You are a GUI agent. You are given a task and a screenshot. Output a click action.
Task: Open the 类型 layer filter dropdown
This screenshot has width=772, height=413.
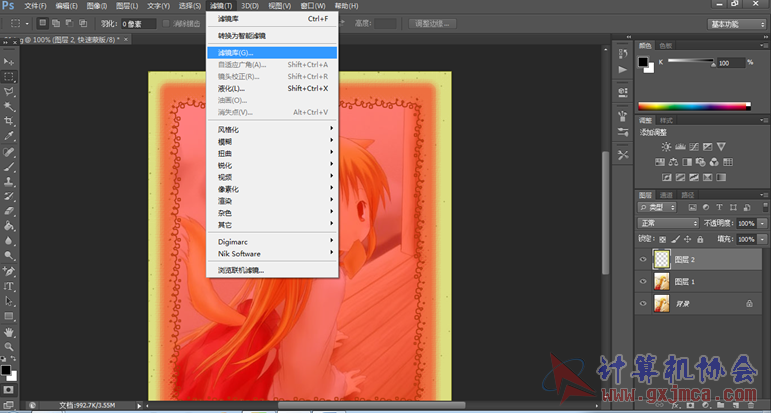click(x=657, y=207)
